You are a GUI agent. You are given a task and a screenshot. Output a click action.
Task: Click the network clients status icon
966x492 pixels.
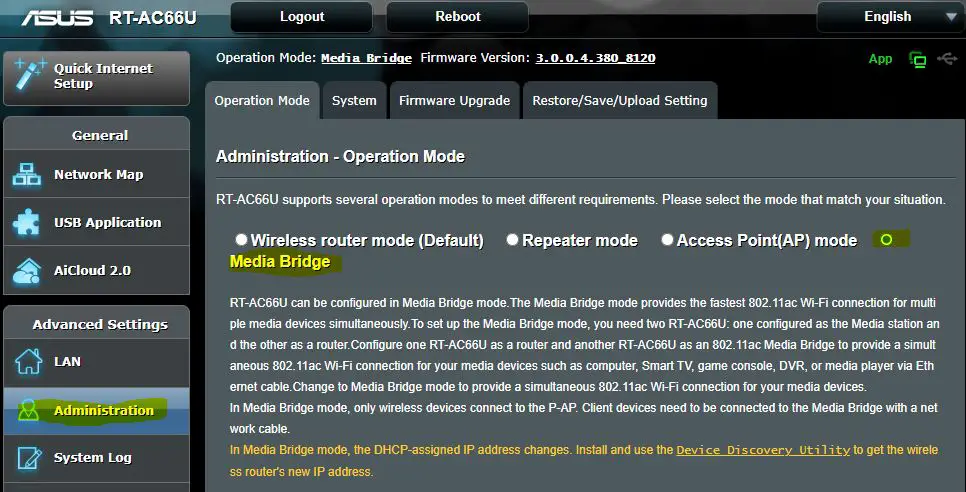918,59
